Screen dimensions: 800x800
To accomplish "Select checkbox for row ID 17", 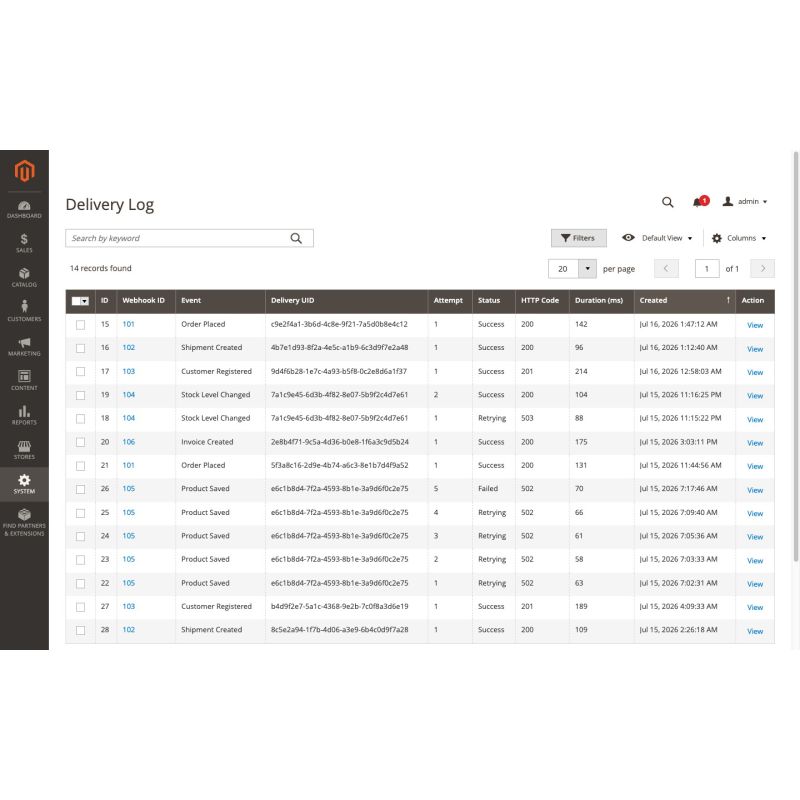I will coord(80,371).
